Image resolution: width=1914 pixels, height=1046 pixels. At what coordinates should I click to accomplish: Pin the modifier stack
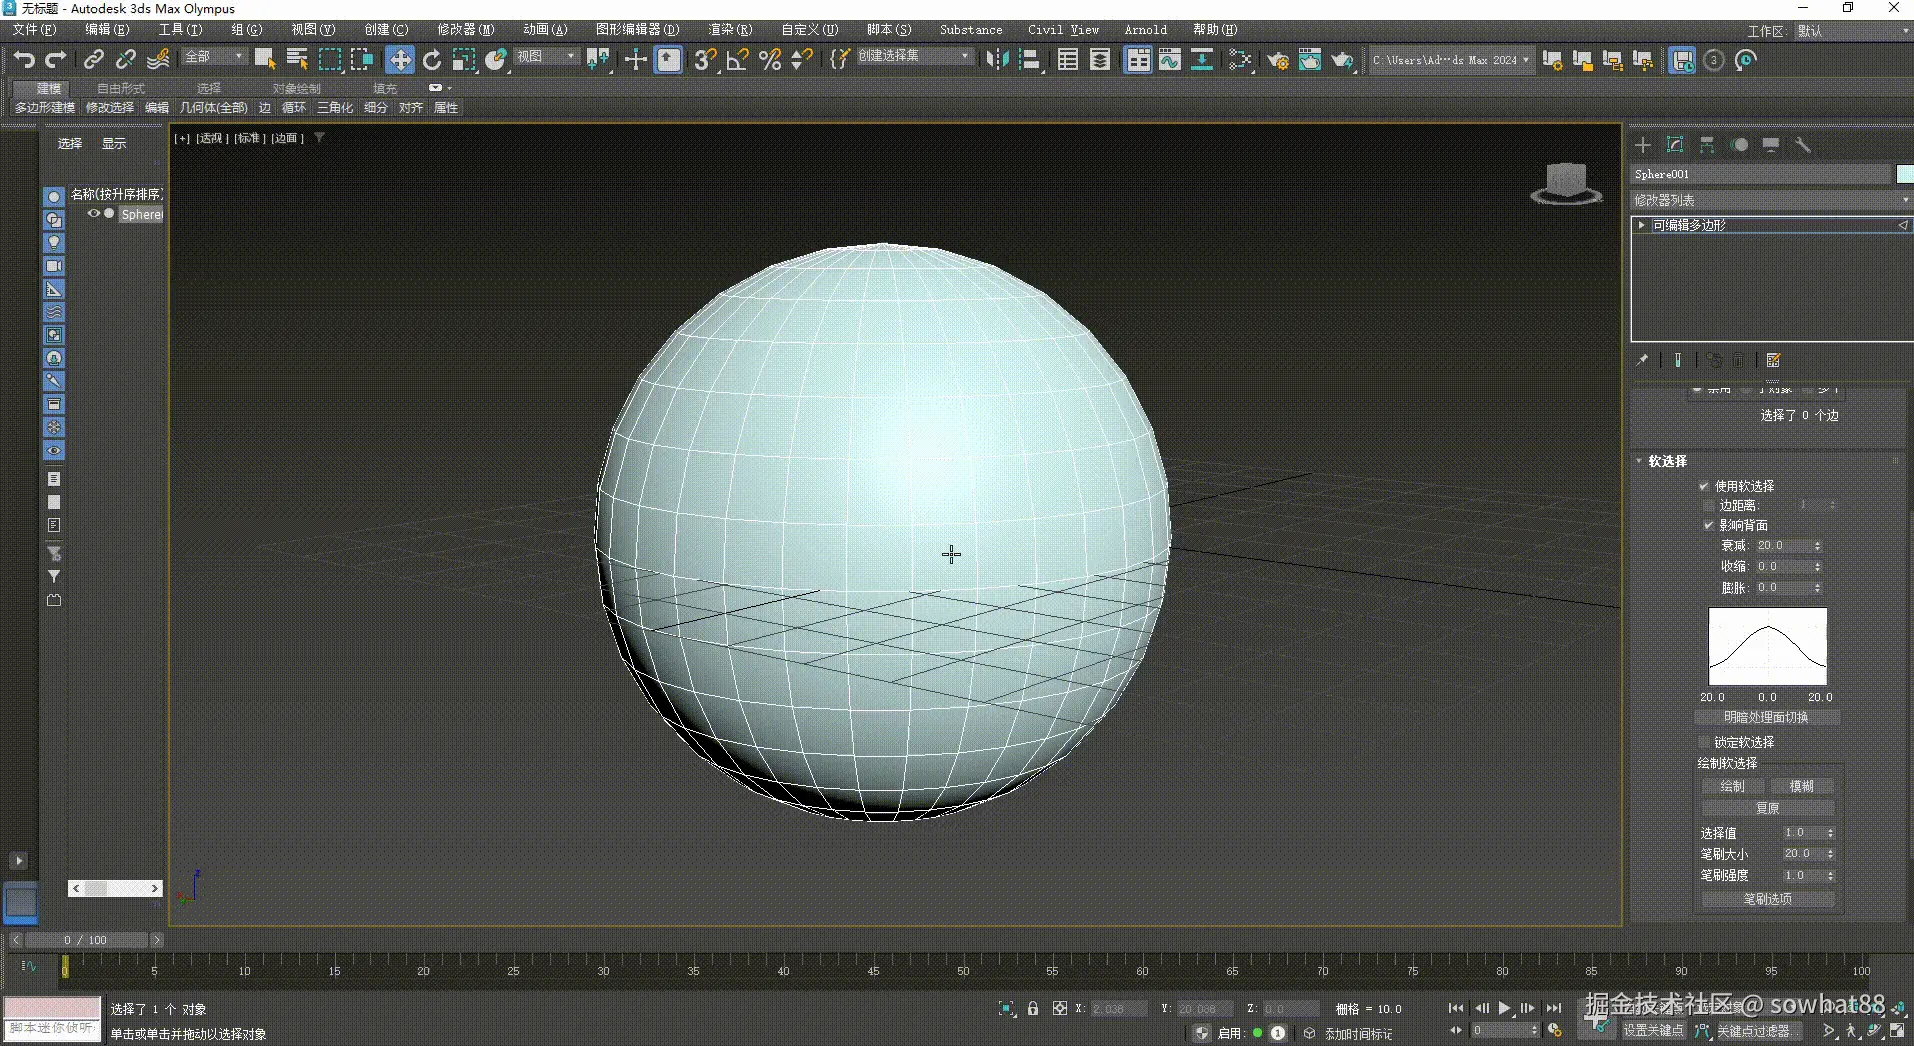pyautogui.click(x=1643, y=360)
